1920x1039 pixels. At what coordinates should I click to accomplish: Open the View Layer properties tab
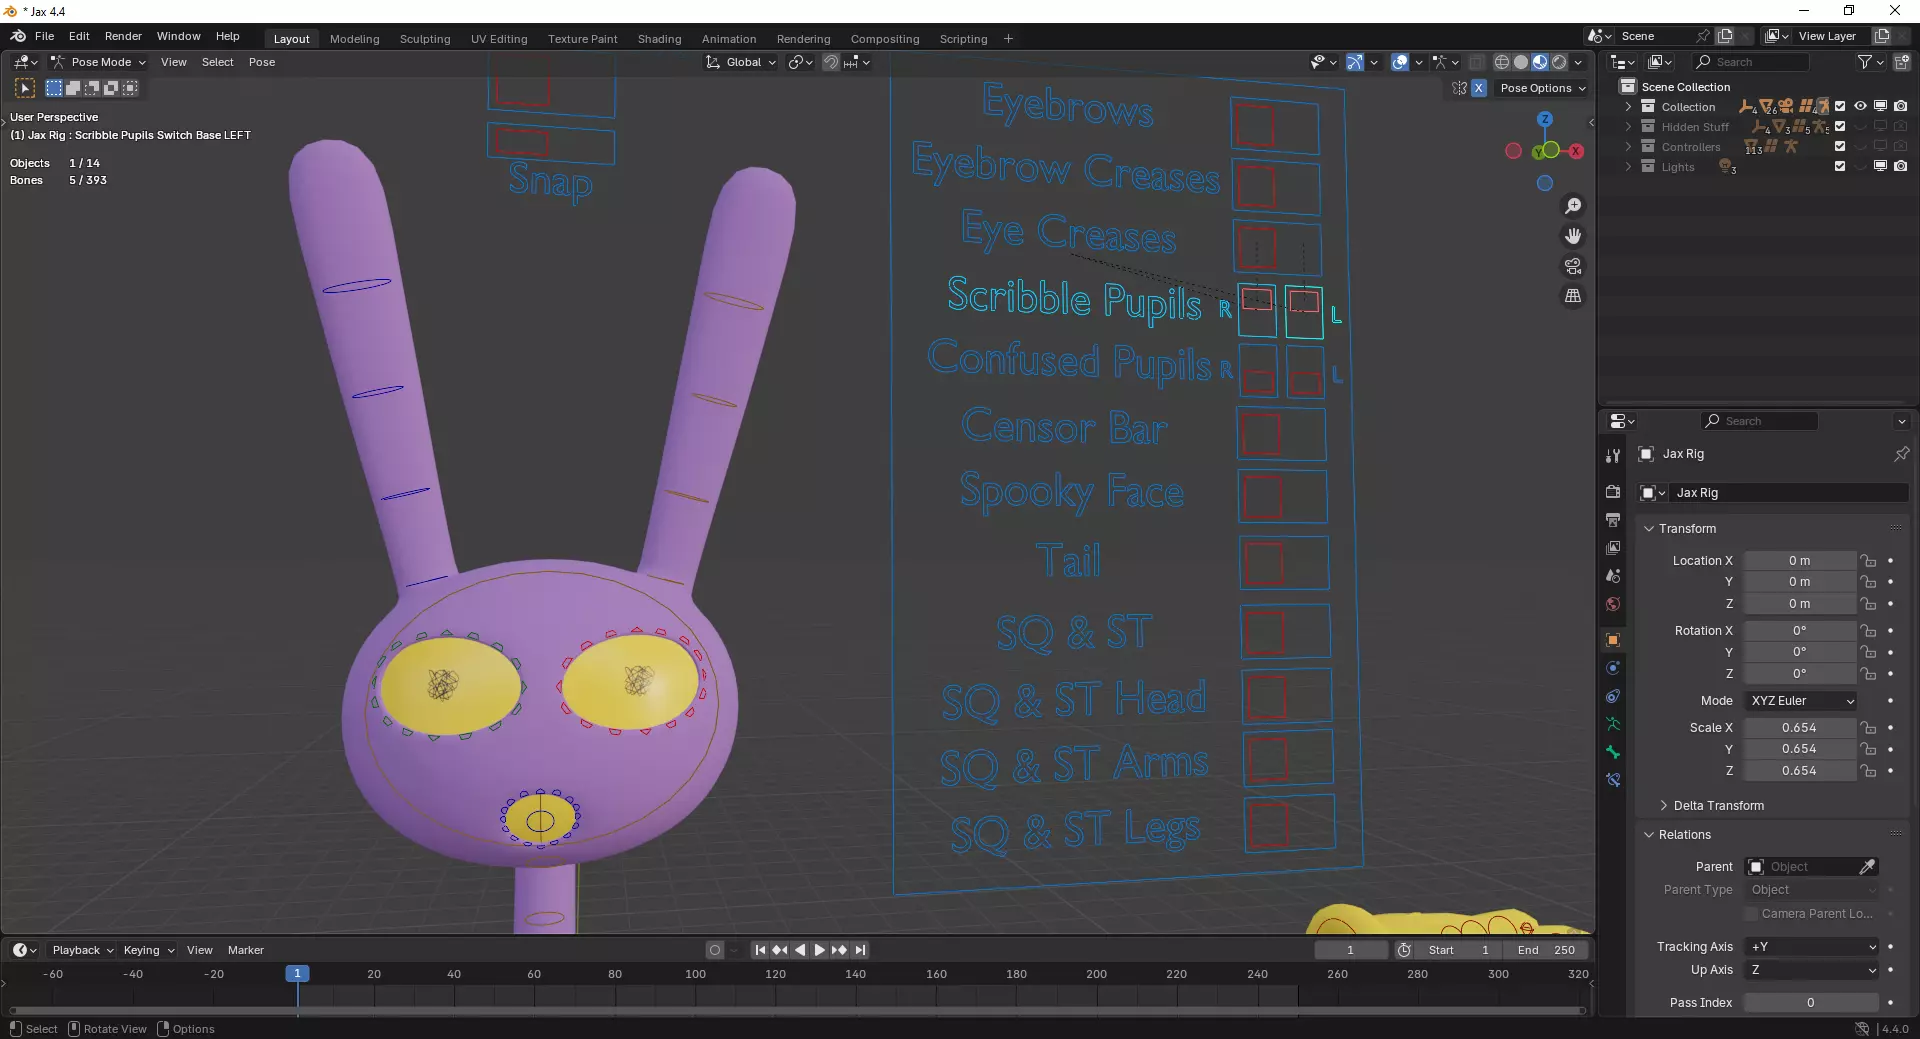(1612, 548)
